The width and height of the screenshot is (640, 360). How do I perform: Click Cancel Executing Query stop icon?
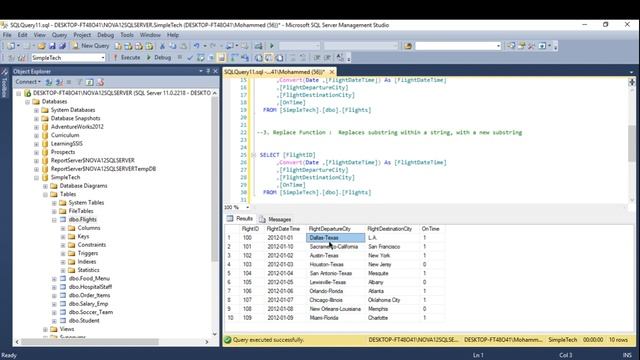pos(180,58)
